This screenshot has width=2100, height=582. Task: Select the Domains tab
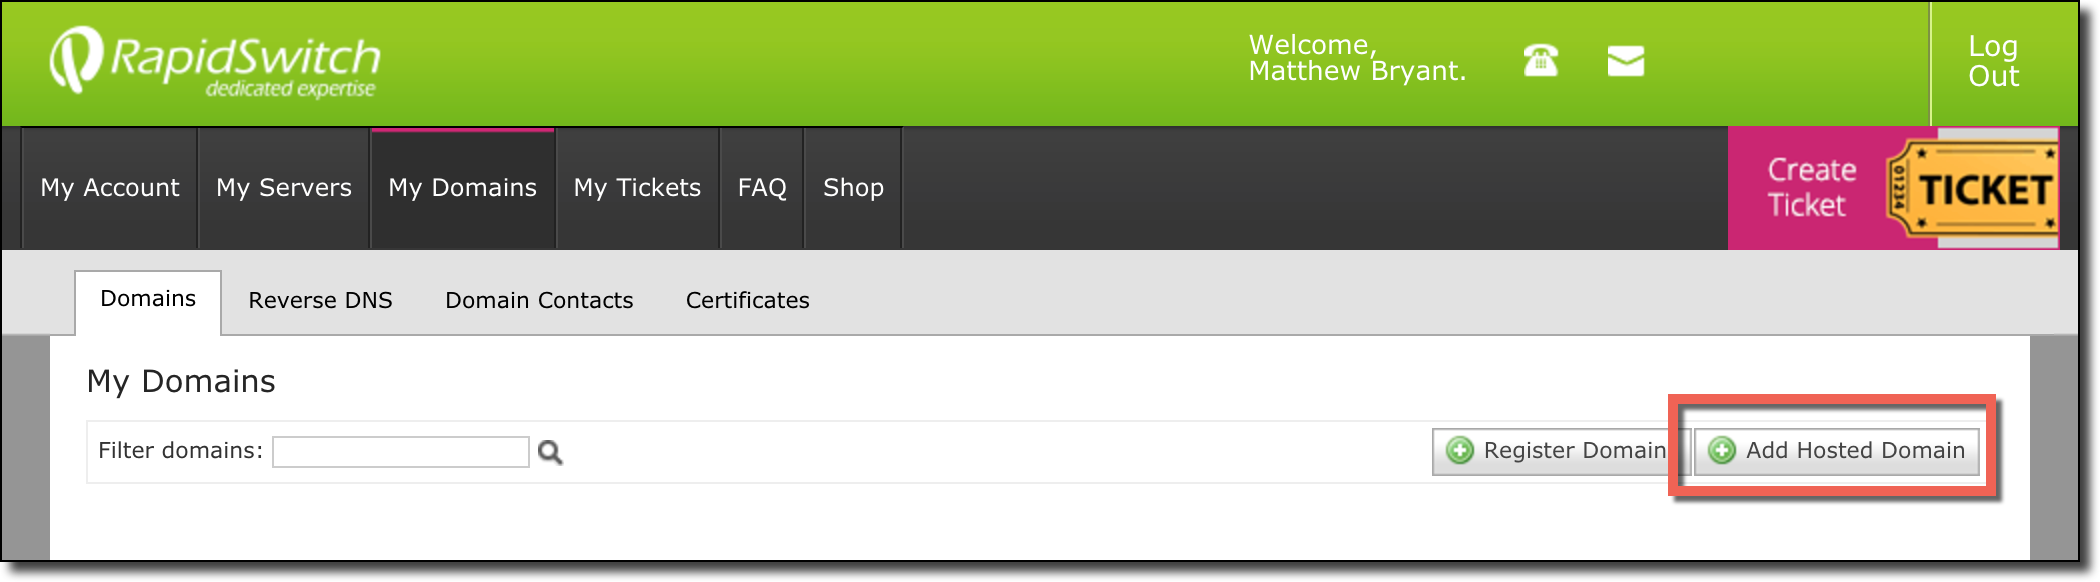click(148, 301)
